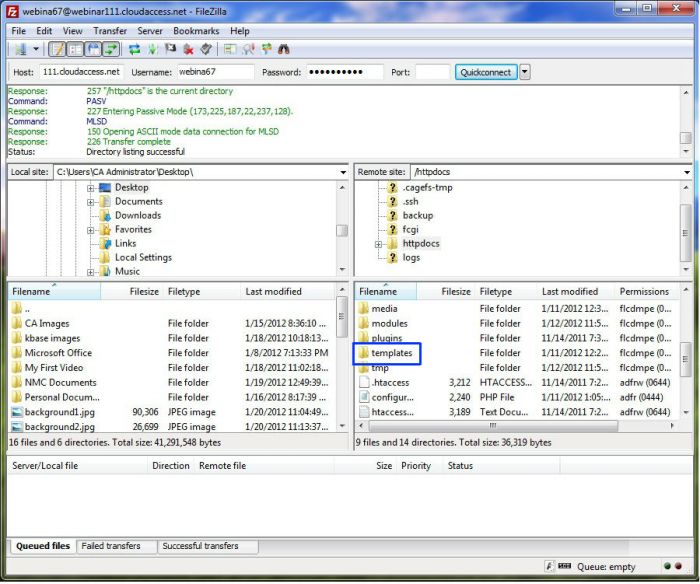Viewport: 700px width, 584px height.
Task: Select Links in the local tree
Action: (125, 243)
